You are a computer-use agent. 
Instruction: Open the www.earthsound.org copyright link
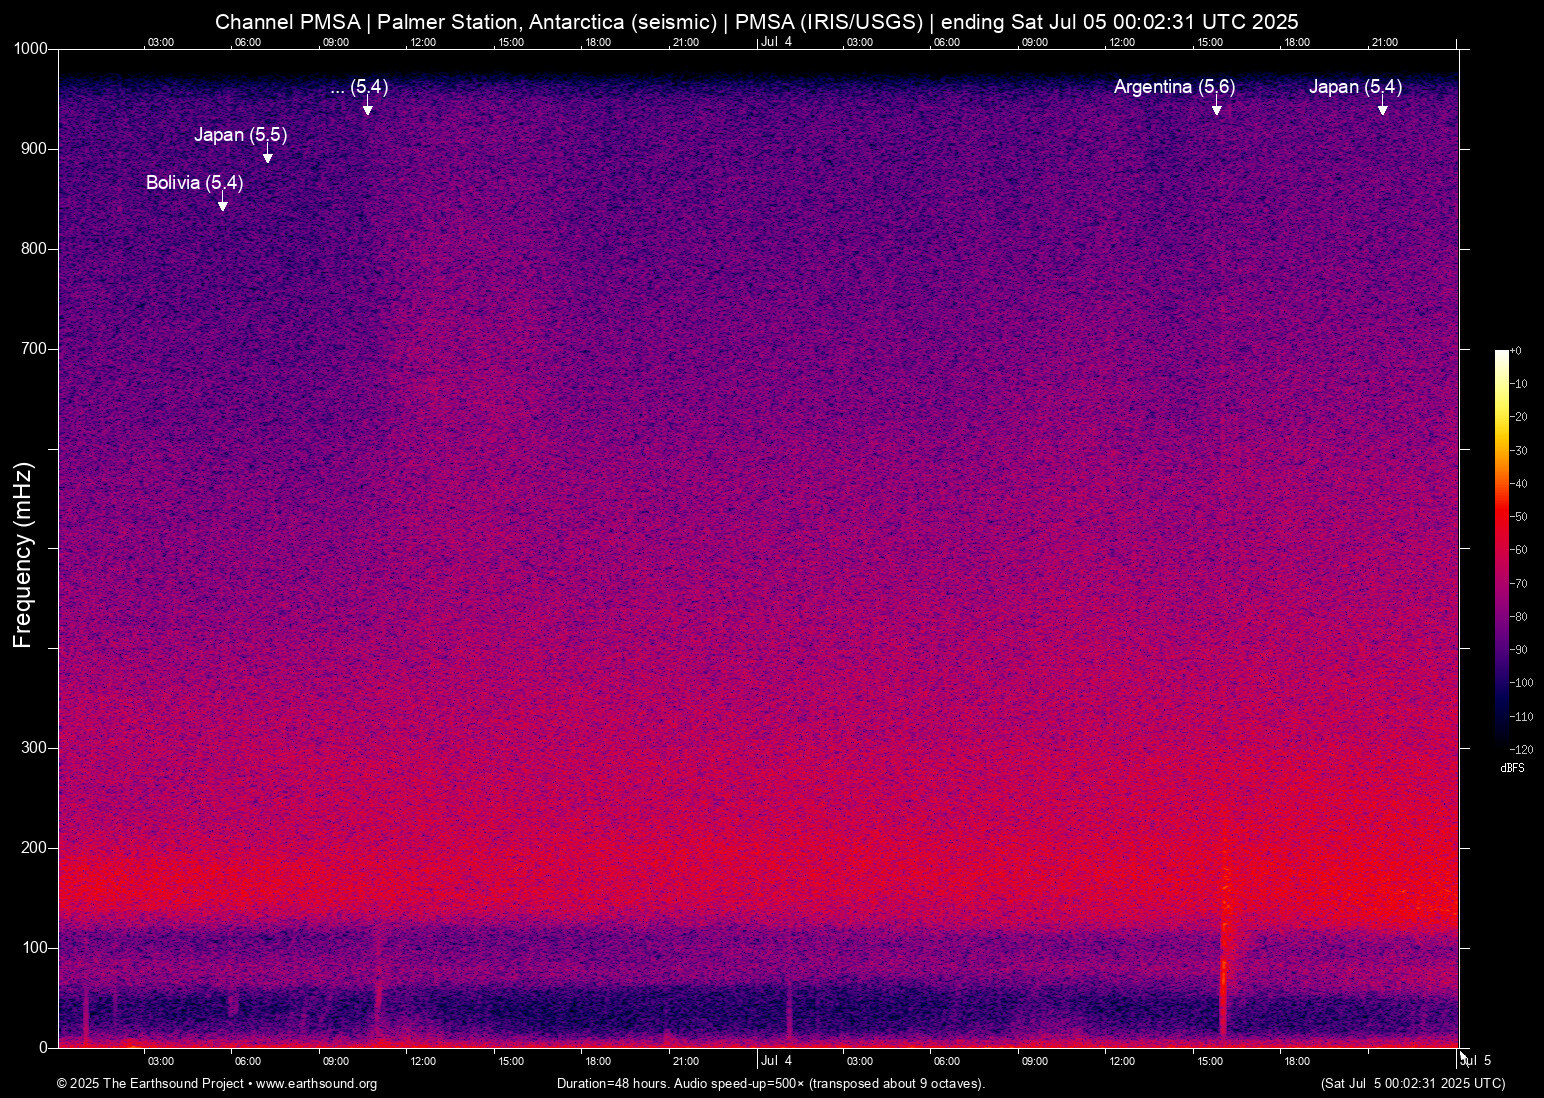pyautogui.click(x=317, y=1084)
